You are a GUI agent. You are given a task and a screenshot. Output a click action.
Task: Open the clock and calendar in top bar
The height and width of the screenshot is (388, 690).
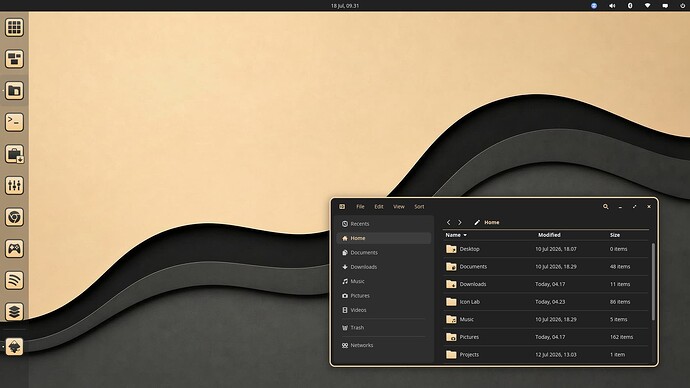[x=345, y=6]
